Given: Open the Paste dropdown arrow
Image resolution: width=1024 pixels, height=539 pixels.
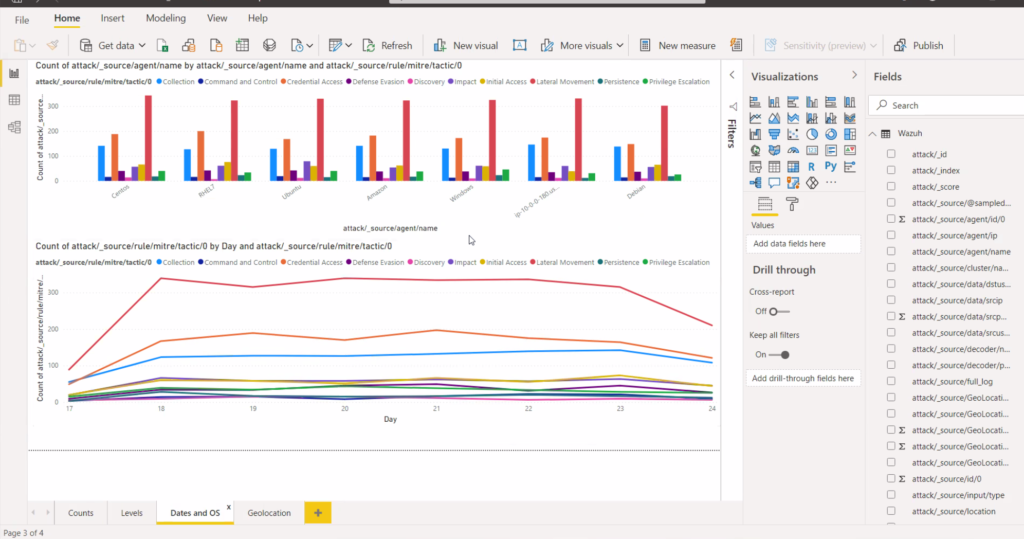Looking at the screenshot, I should pos(33,46).
